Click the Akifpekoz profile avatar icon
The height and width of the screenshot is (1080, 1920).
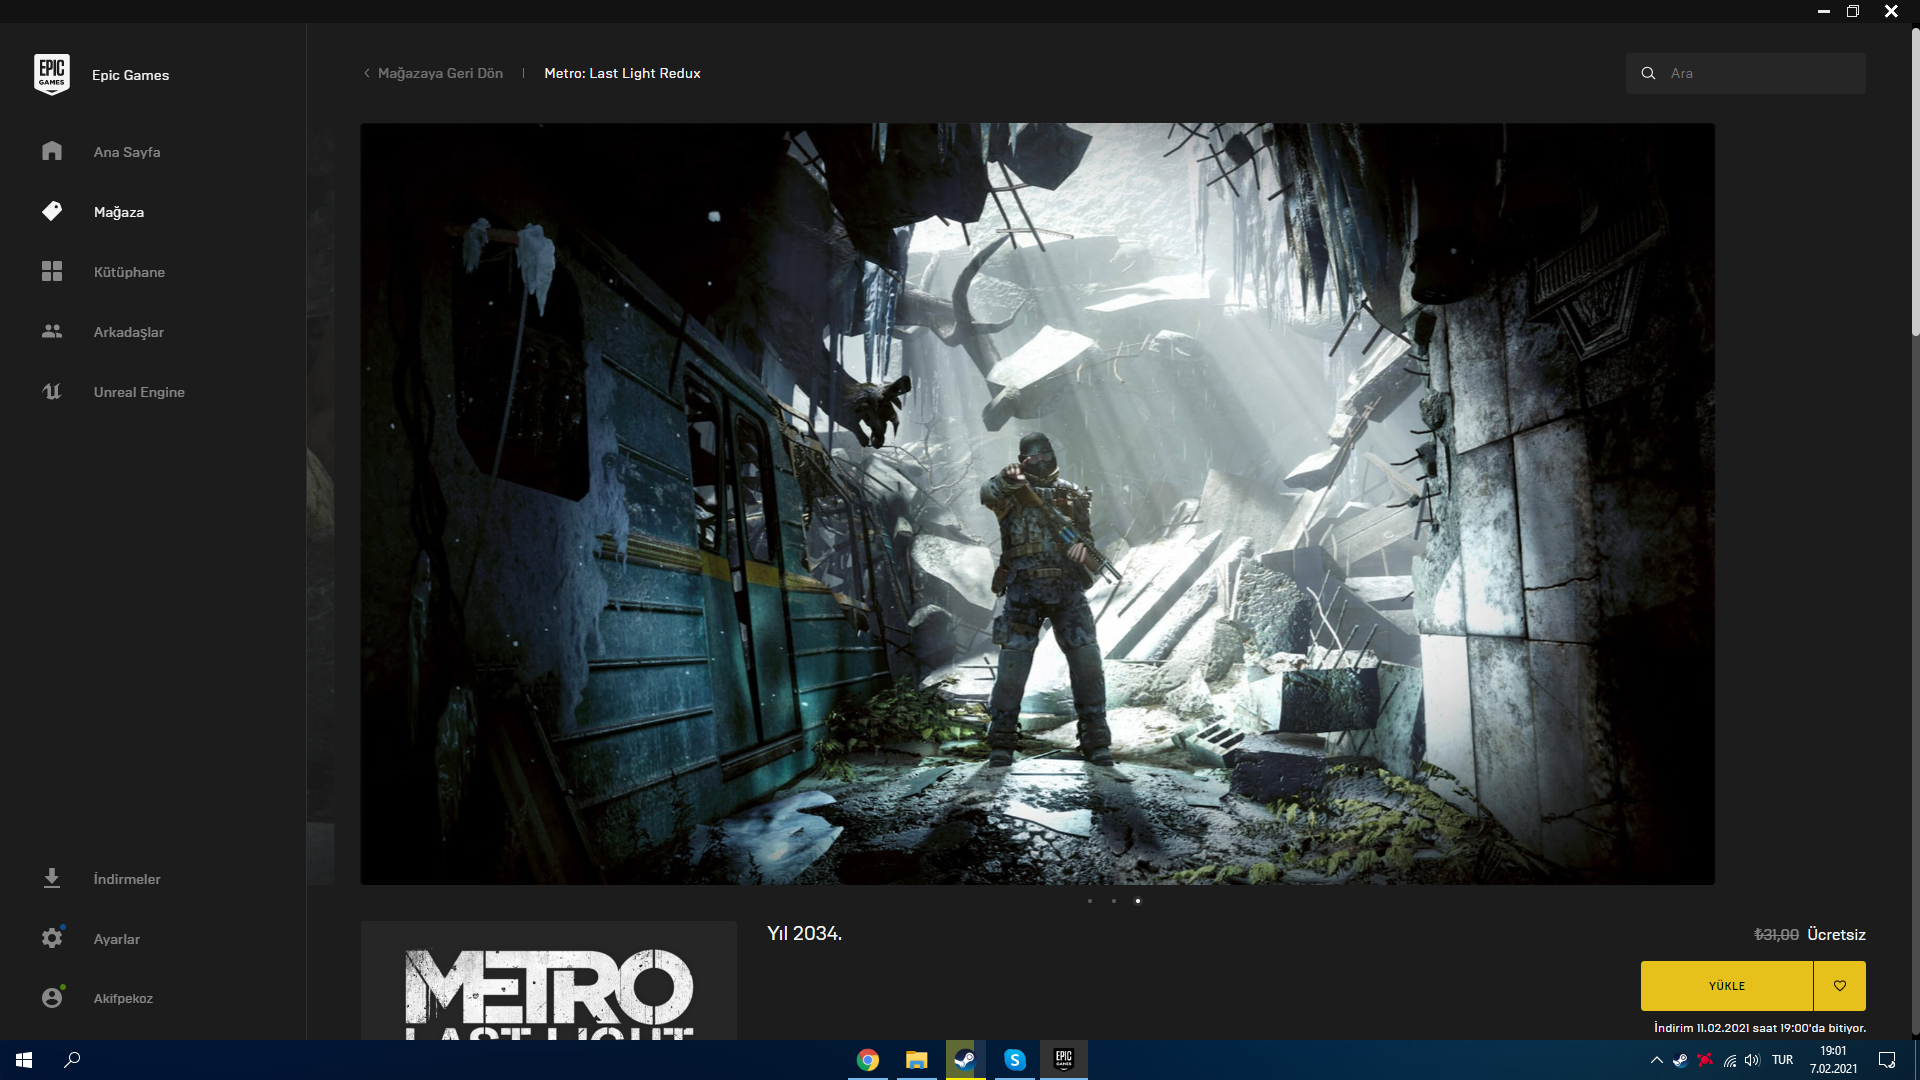pyautogui.click(x=52, y=997)
